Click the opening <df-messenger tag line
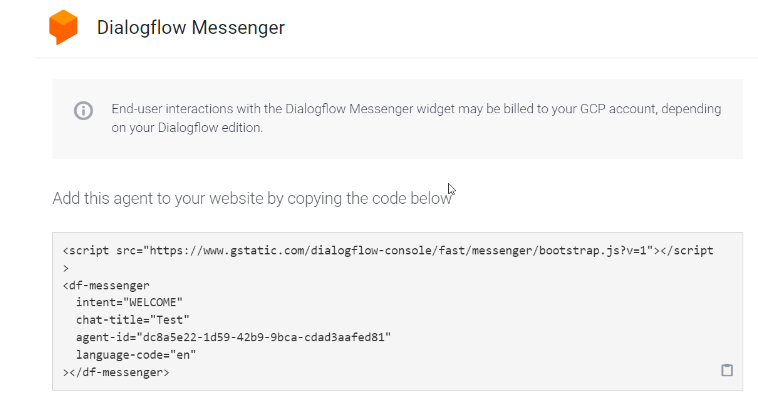The width and height of the screenshot is (758, 403). coord(106,285)
